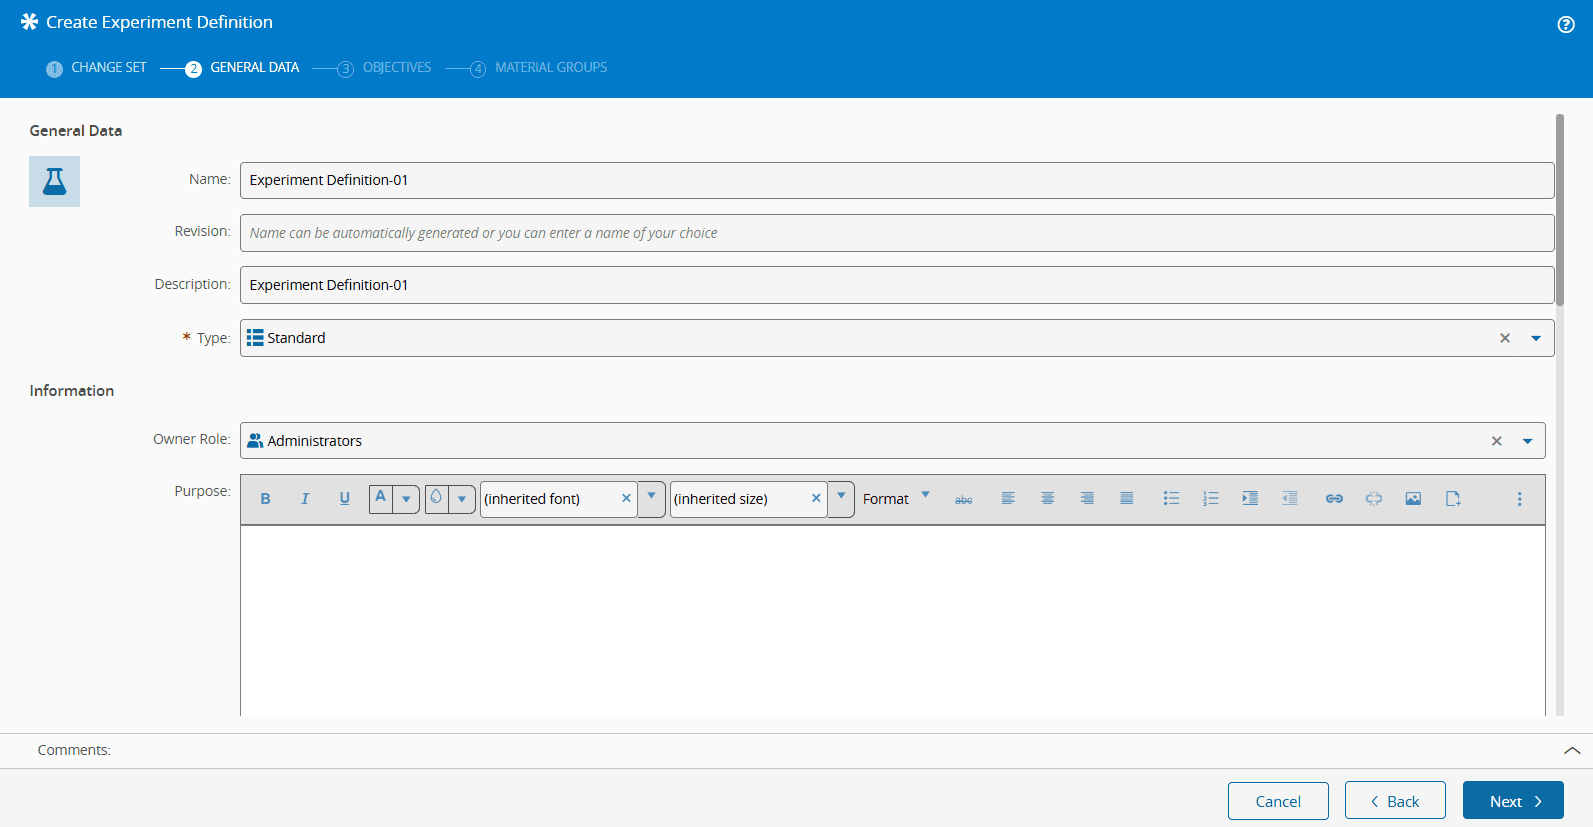Viewport: 1593px width, 827px height.
Task: Toggle bold formatting in Purpose editor
Action: (x=265, y=499)
